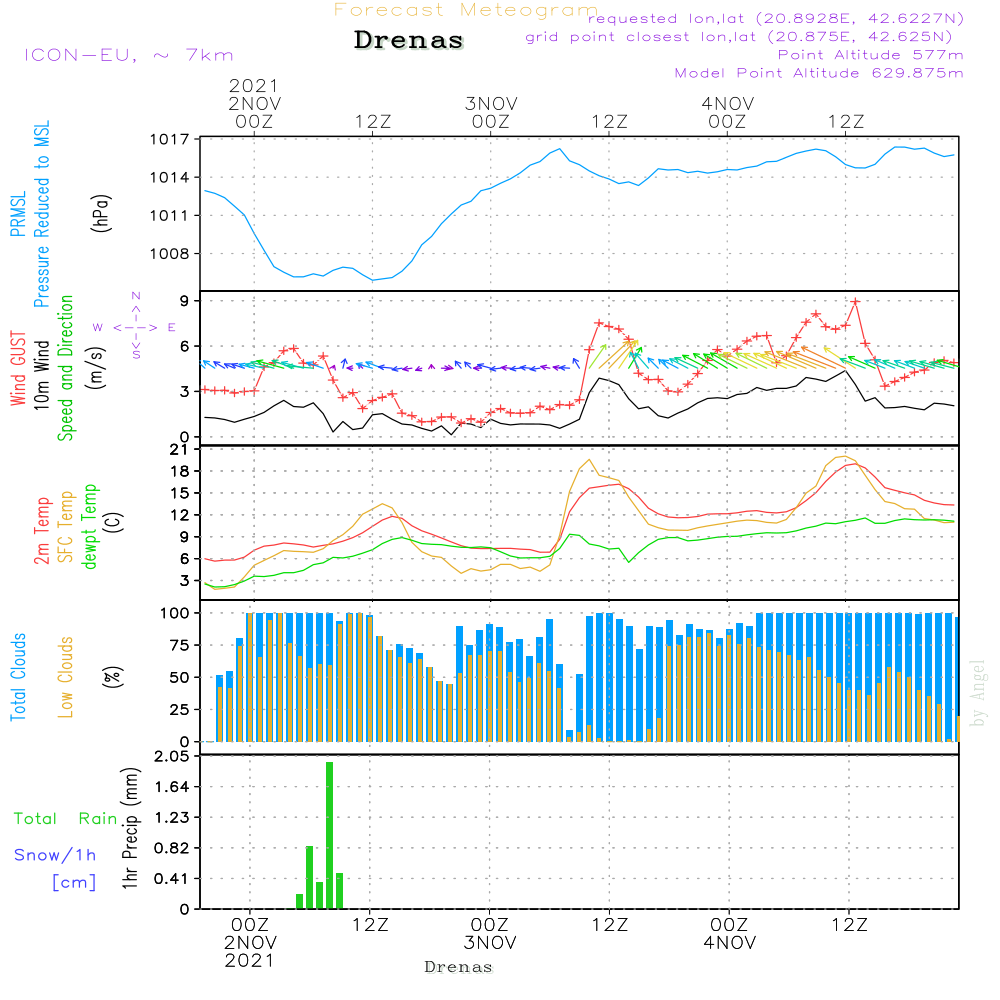Click the '(m/s)' wind unit label
This screenshot has width=1000, height=1000.
click(x=96, y=368)
